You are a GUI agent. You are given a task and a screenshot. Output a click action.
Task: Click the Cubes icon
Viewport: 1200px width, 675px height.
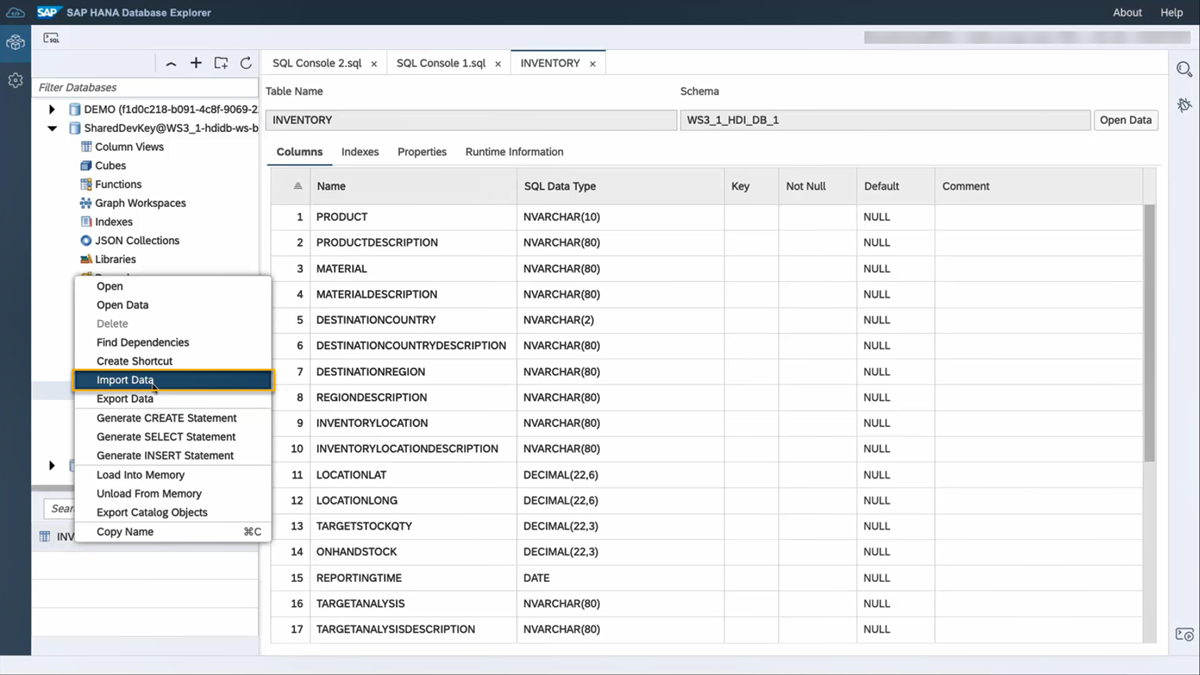tap(86, 166)
